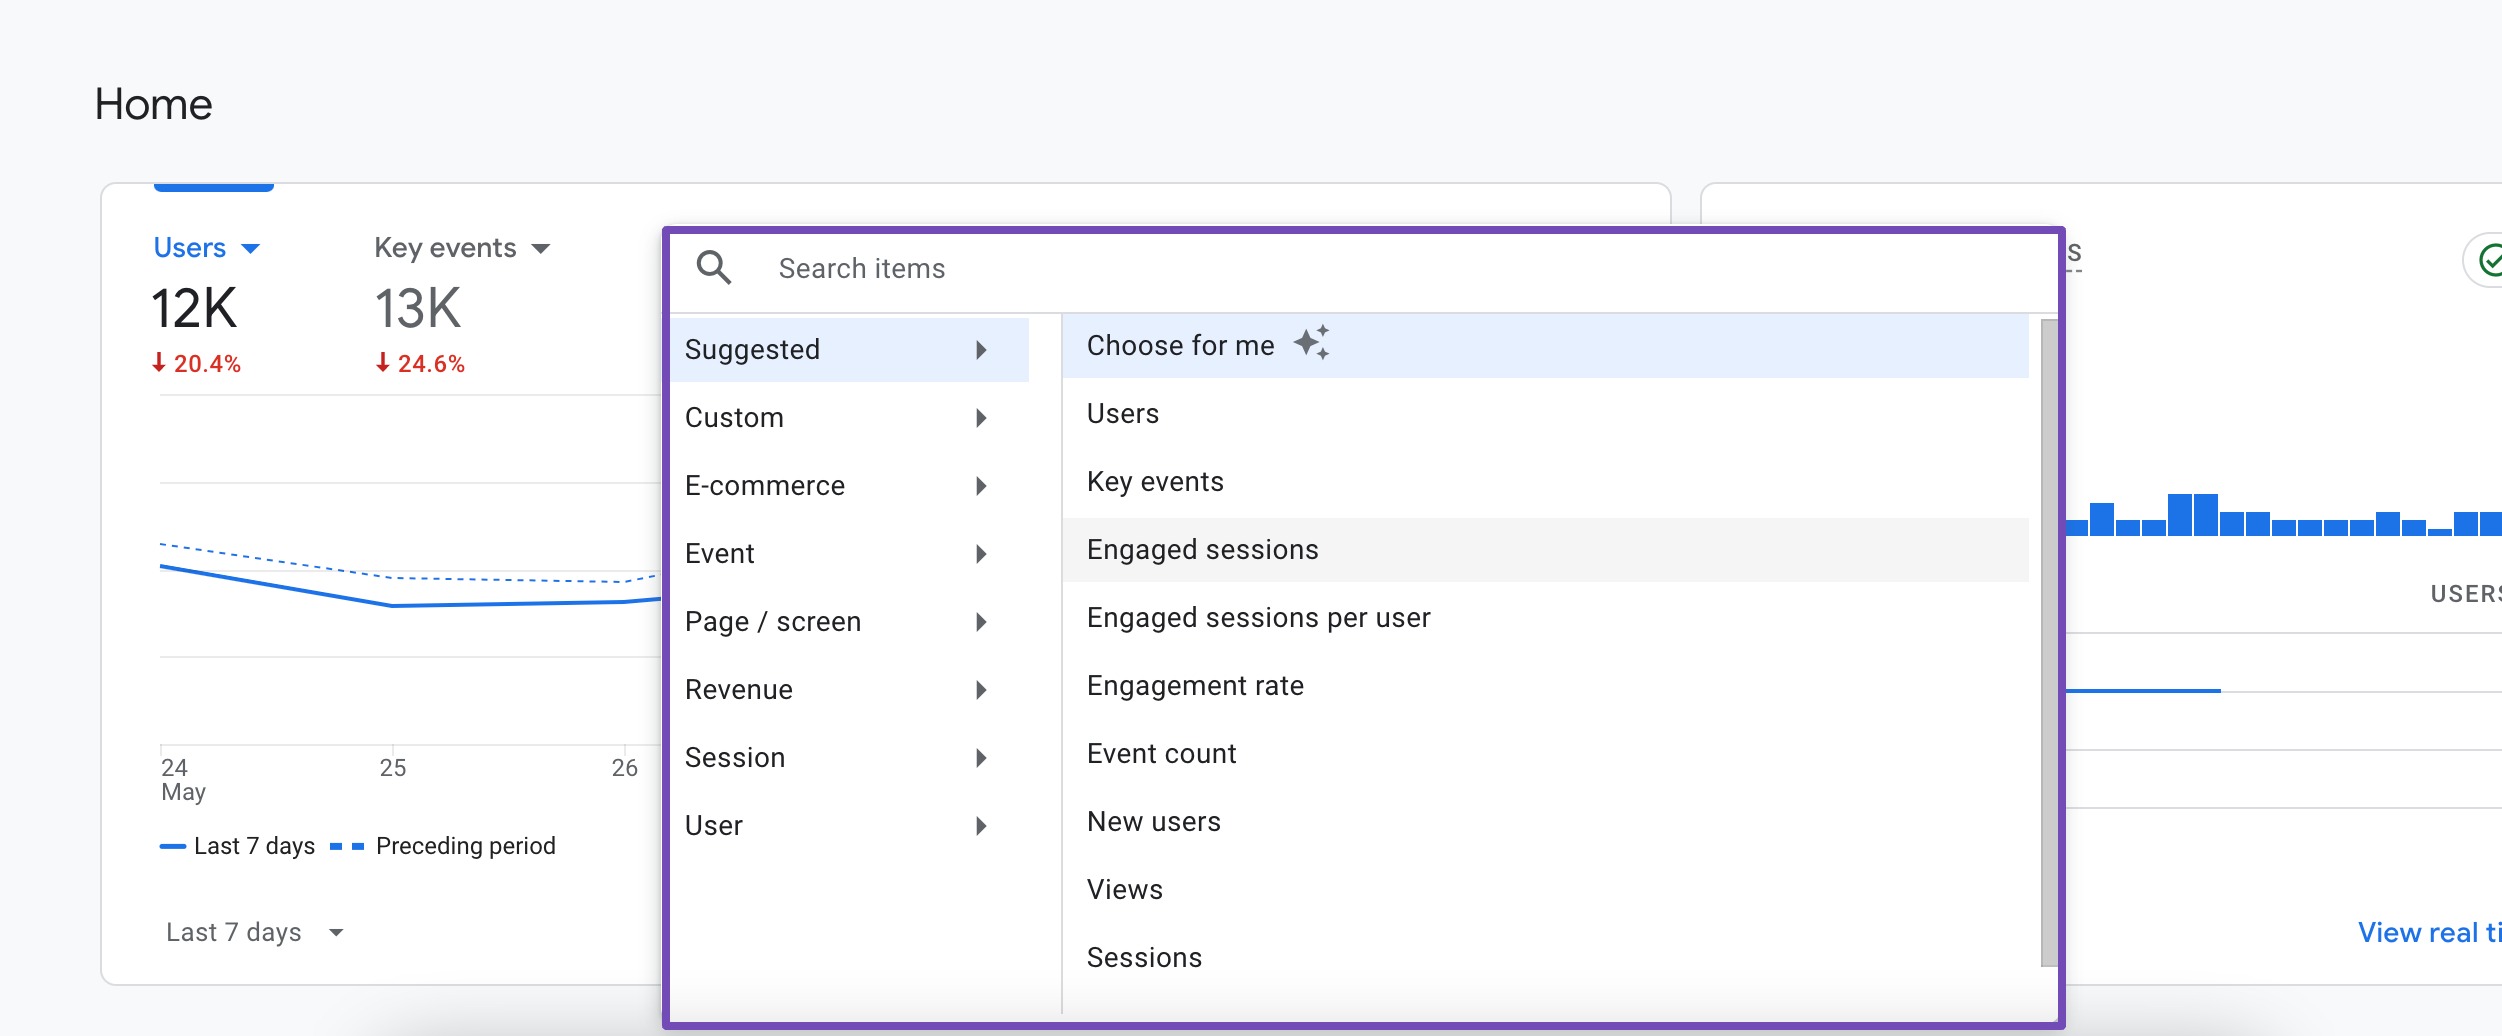Select the Views metric

[x=1545, y=890]
